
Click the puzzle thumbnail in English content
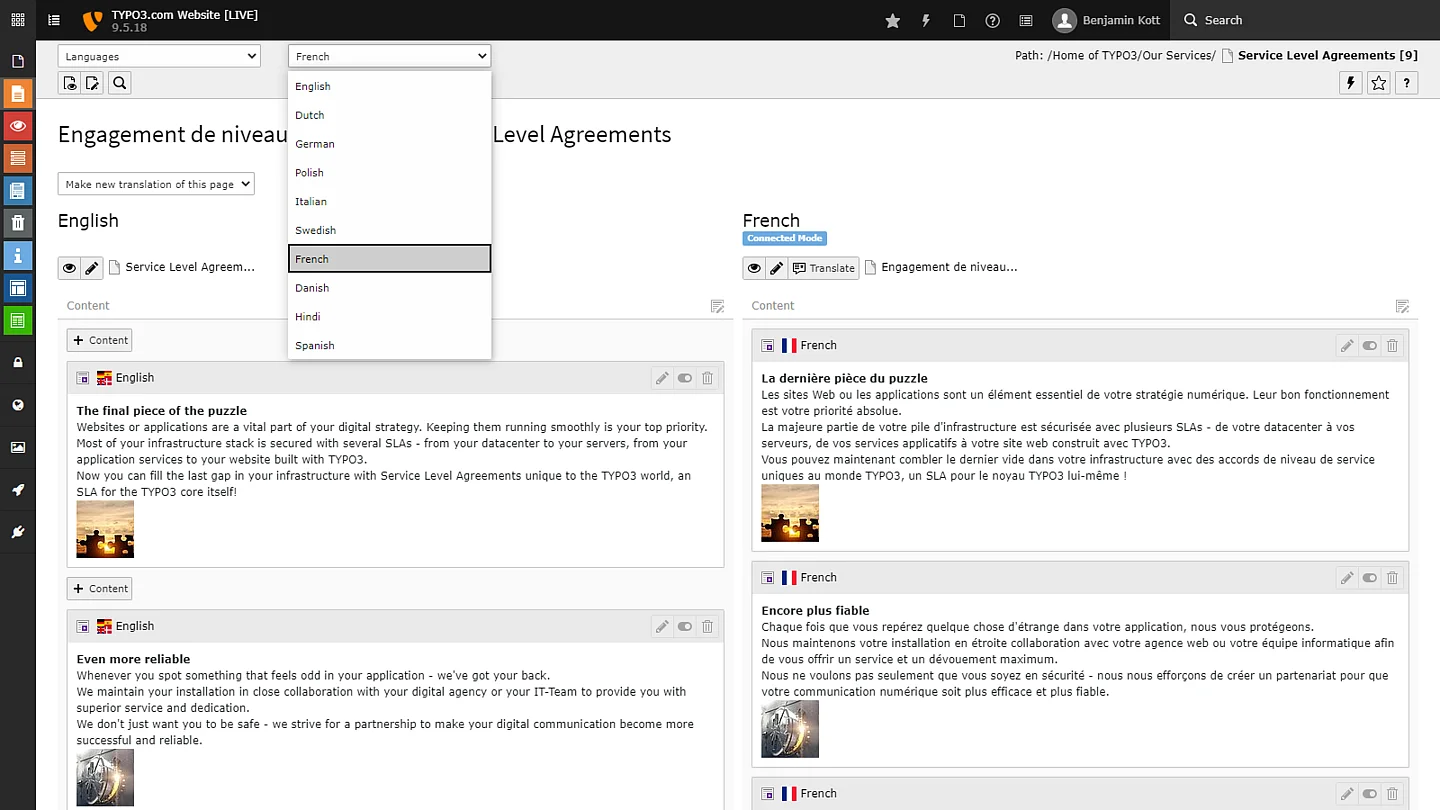(x=105, y=529)
